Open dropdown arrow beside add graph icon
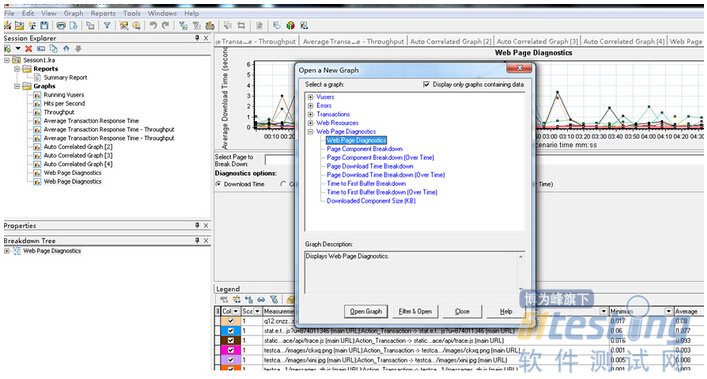Image resolution: width=707 pixels, height=379 pixels. tap(18, 49)
